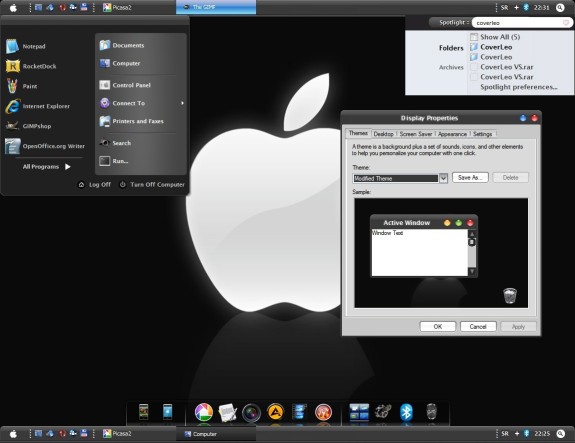Click Turn Off Computer

152,184
